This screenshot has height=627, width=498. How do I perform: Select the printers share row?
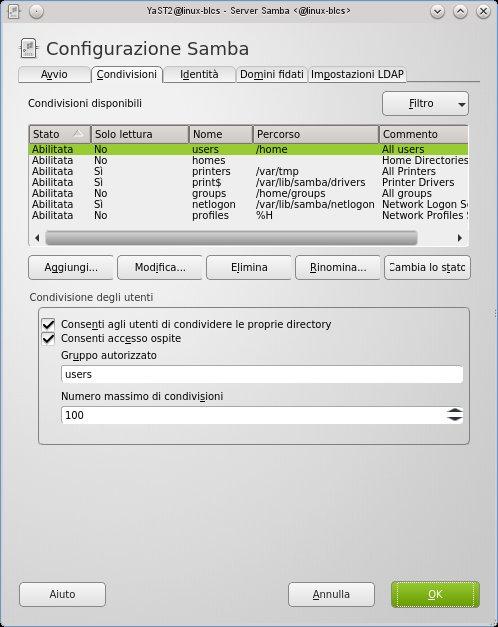[248, 171]
